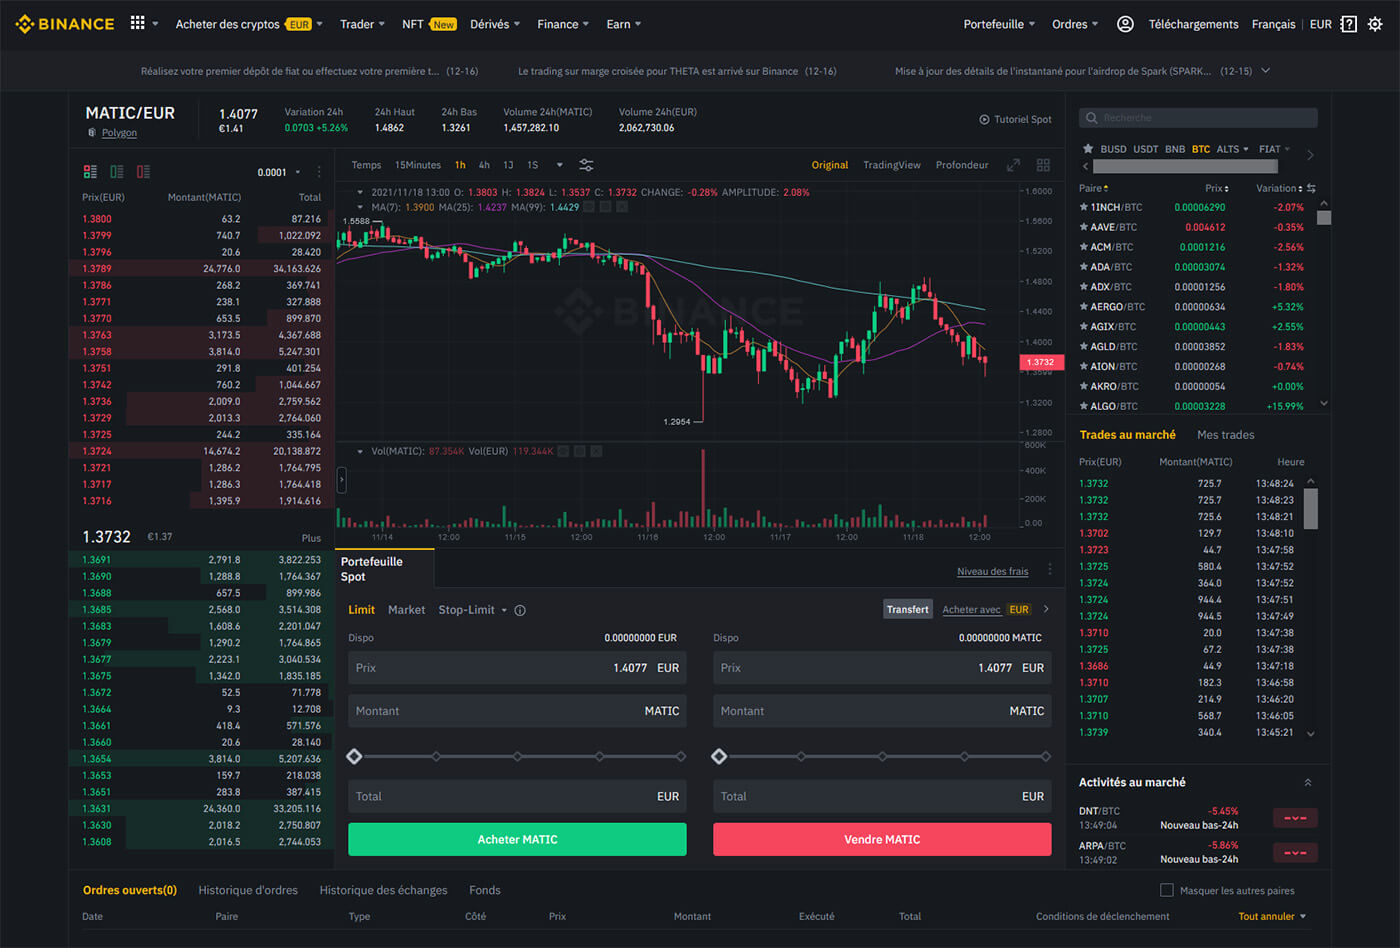The height and width of the screenshot is (948, 1400).
Task: Select the TradingView chart tab
Action: pos(892,165)
